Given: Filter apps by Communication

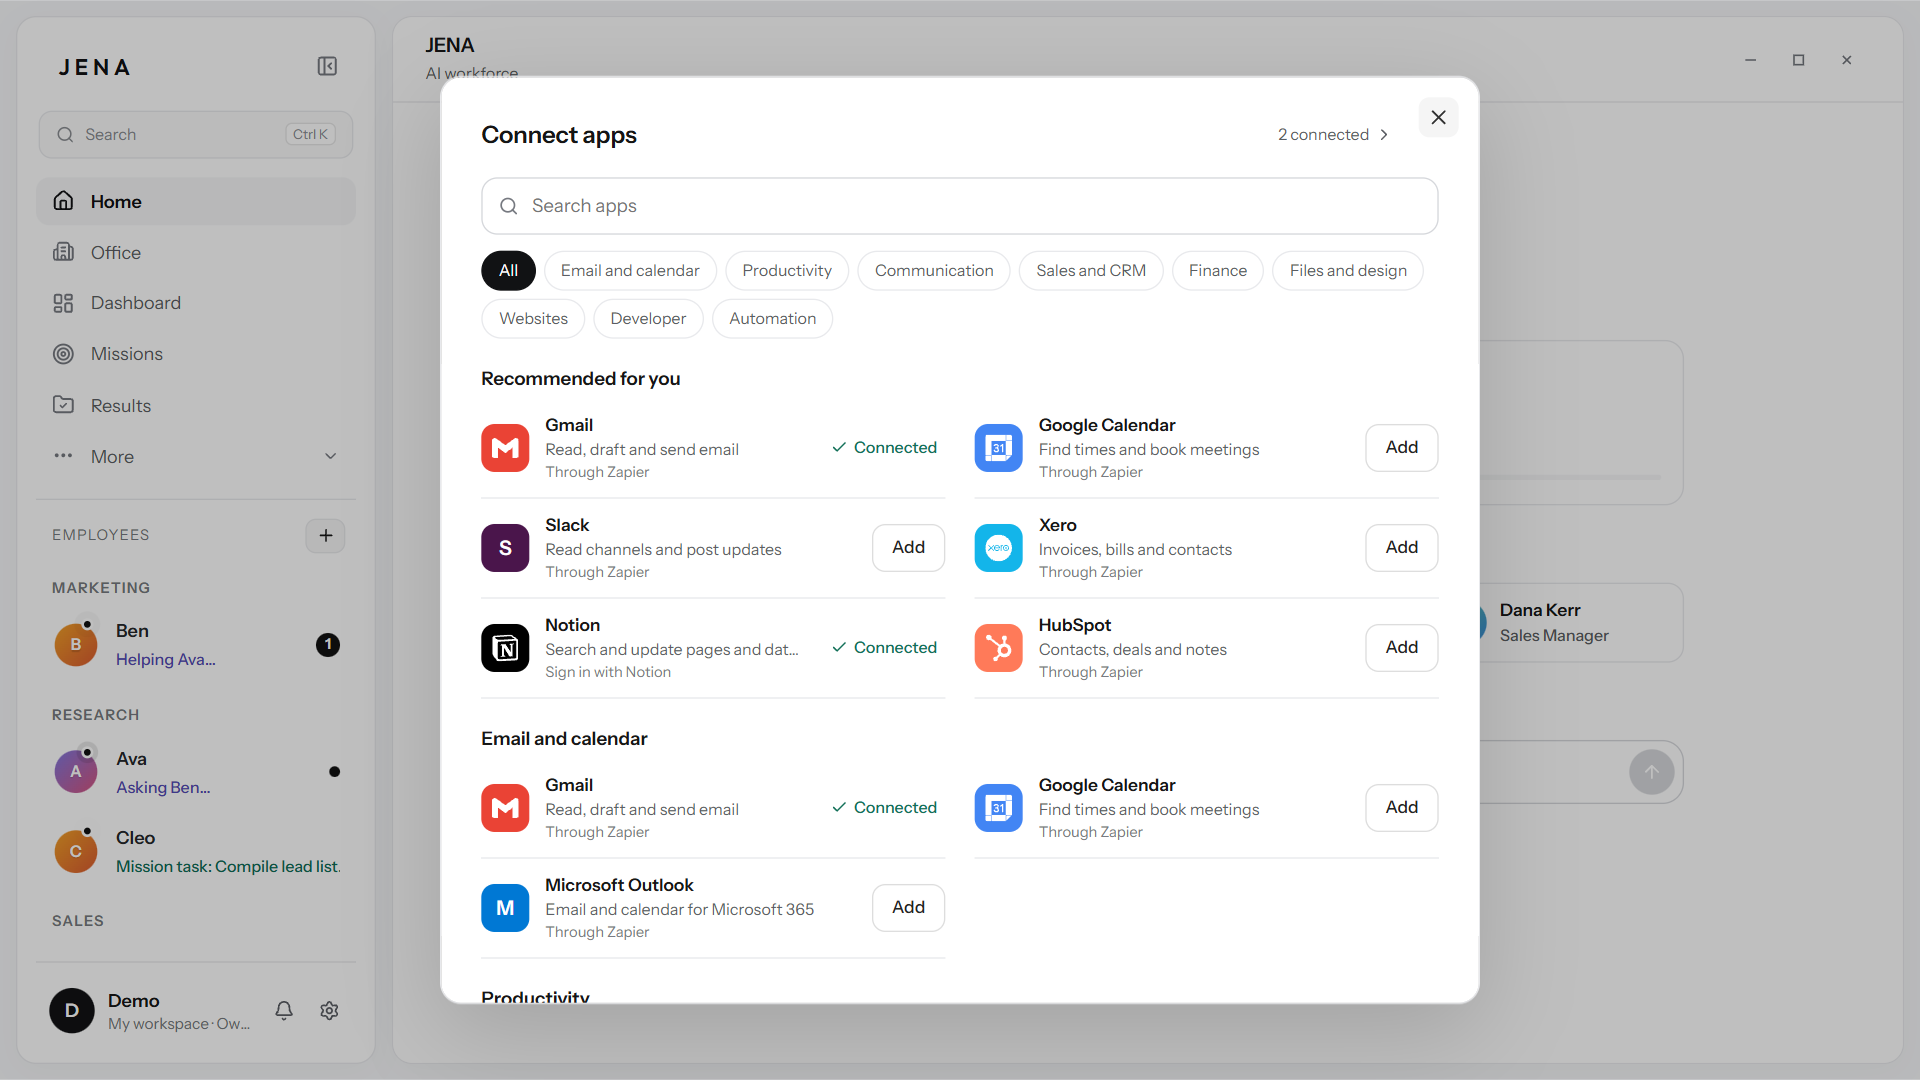Looking at the screenshot, I should click(x=934, y=270).
